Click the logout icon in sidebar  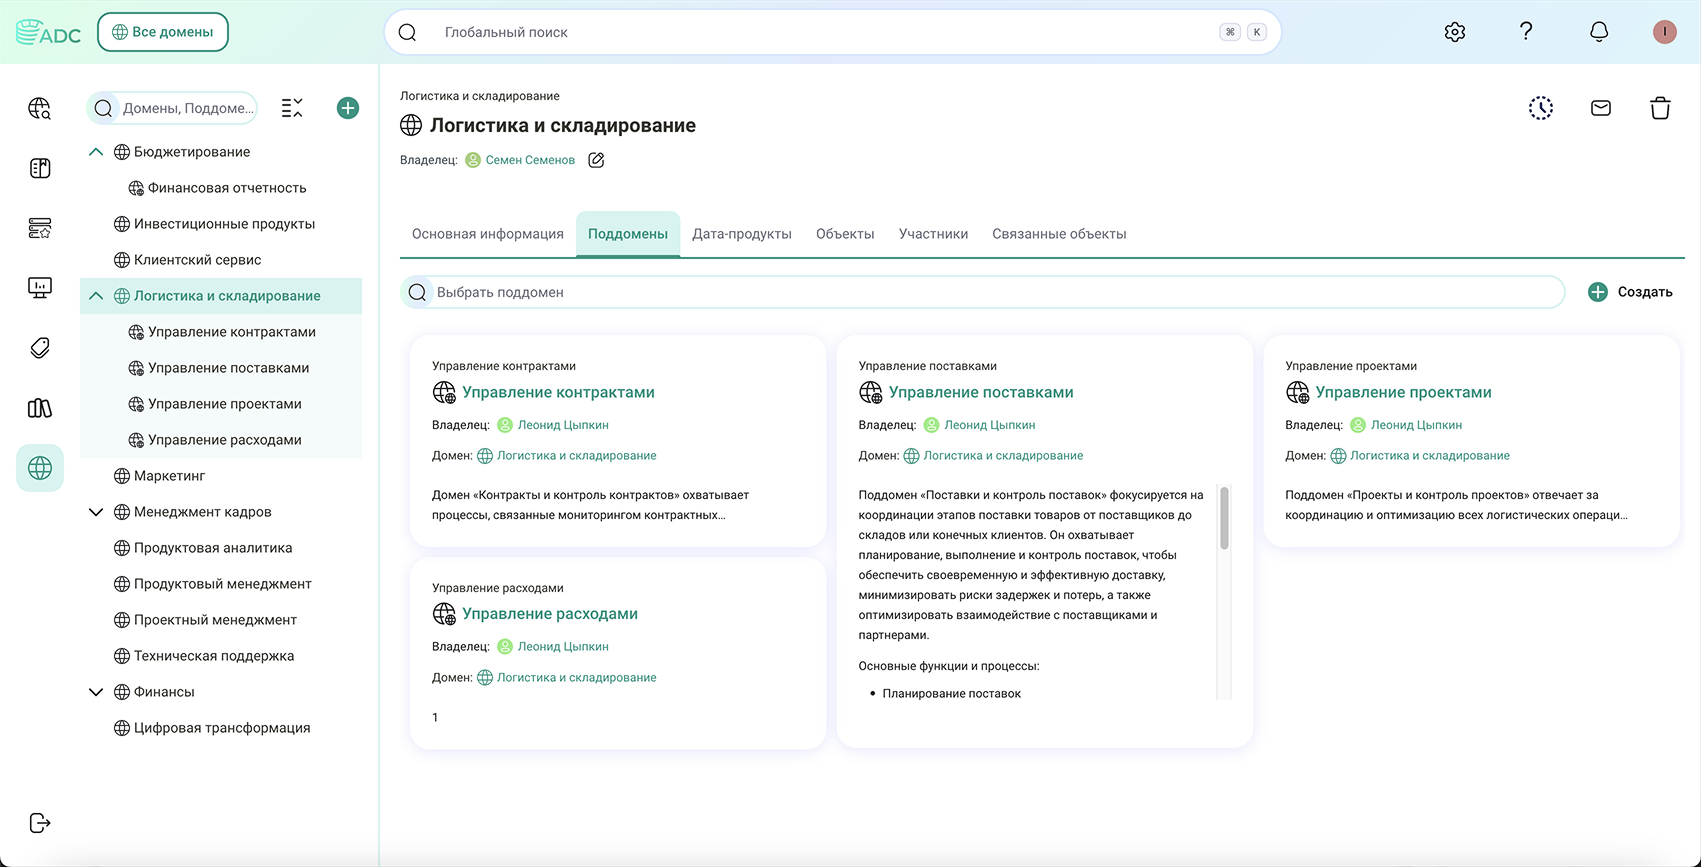click(x=40, y=823)
